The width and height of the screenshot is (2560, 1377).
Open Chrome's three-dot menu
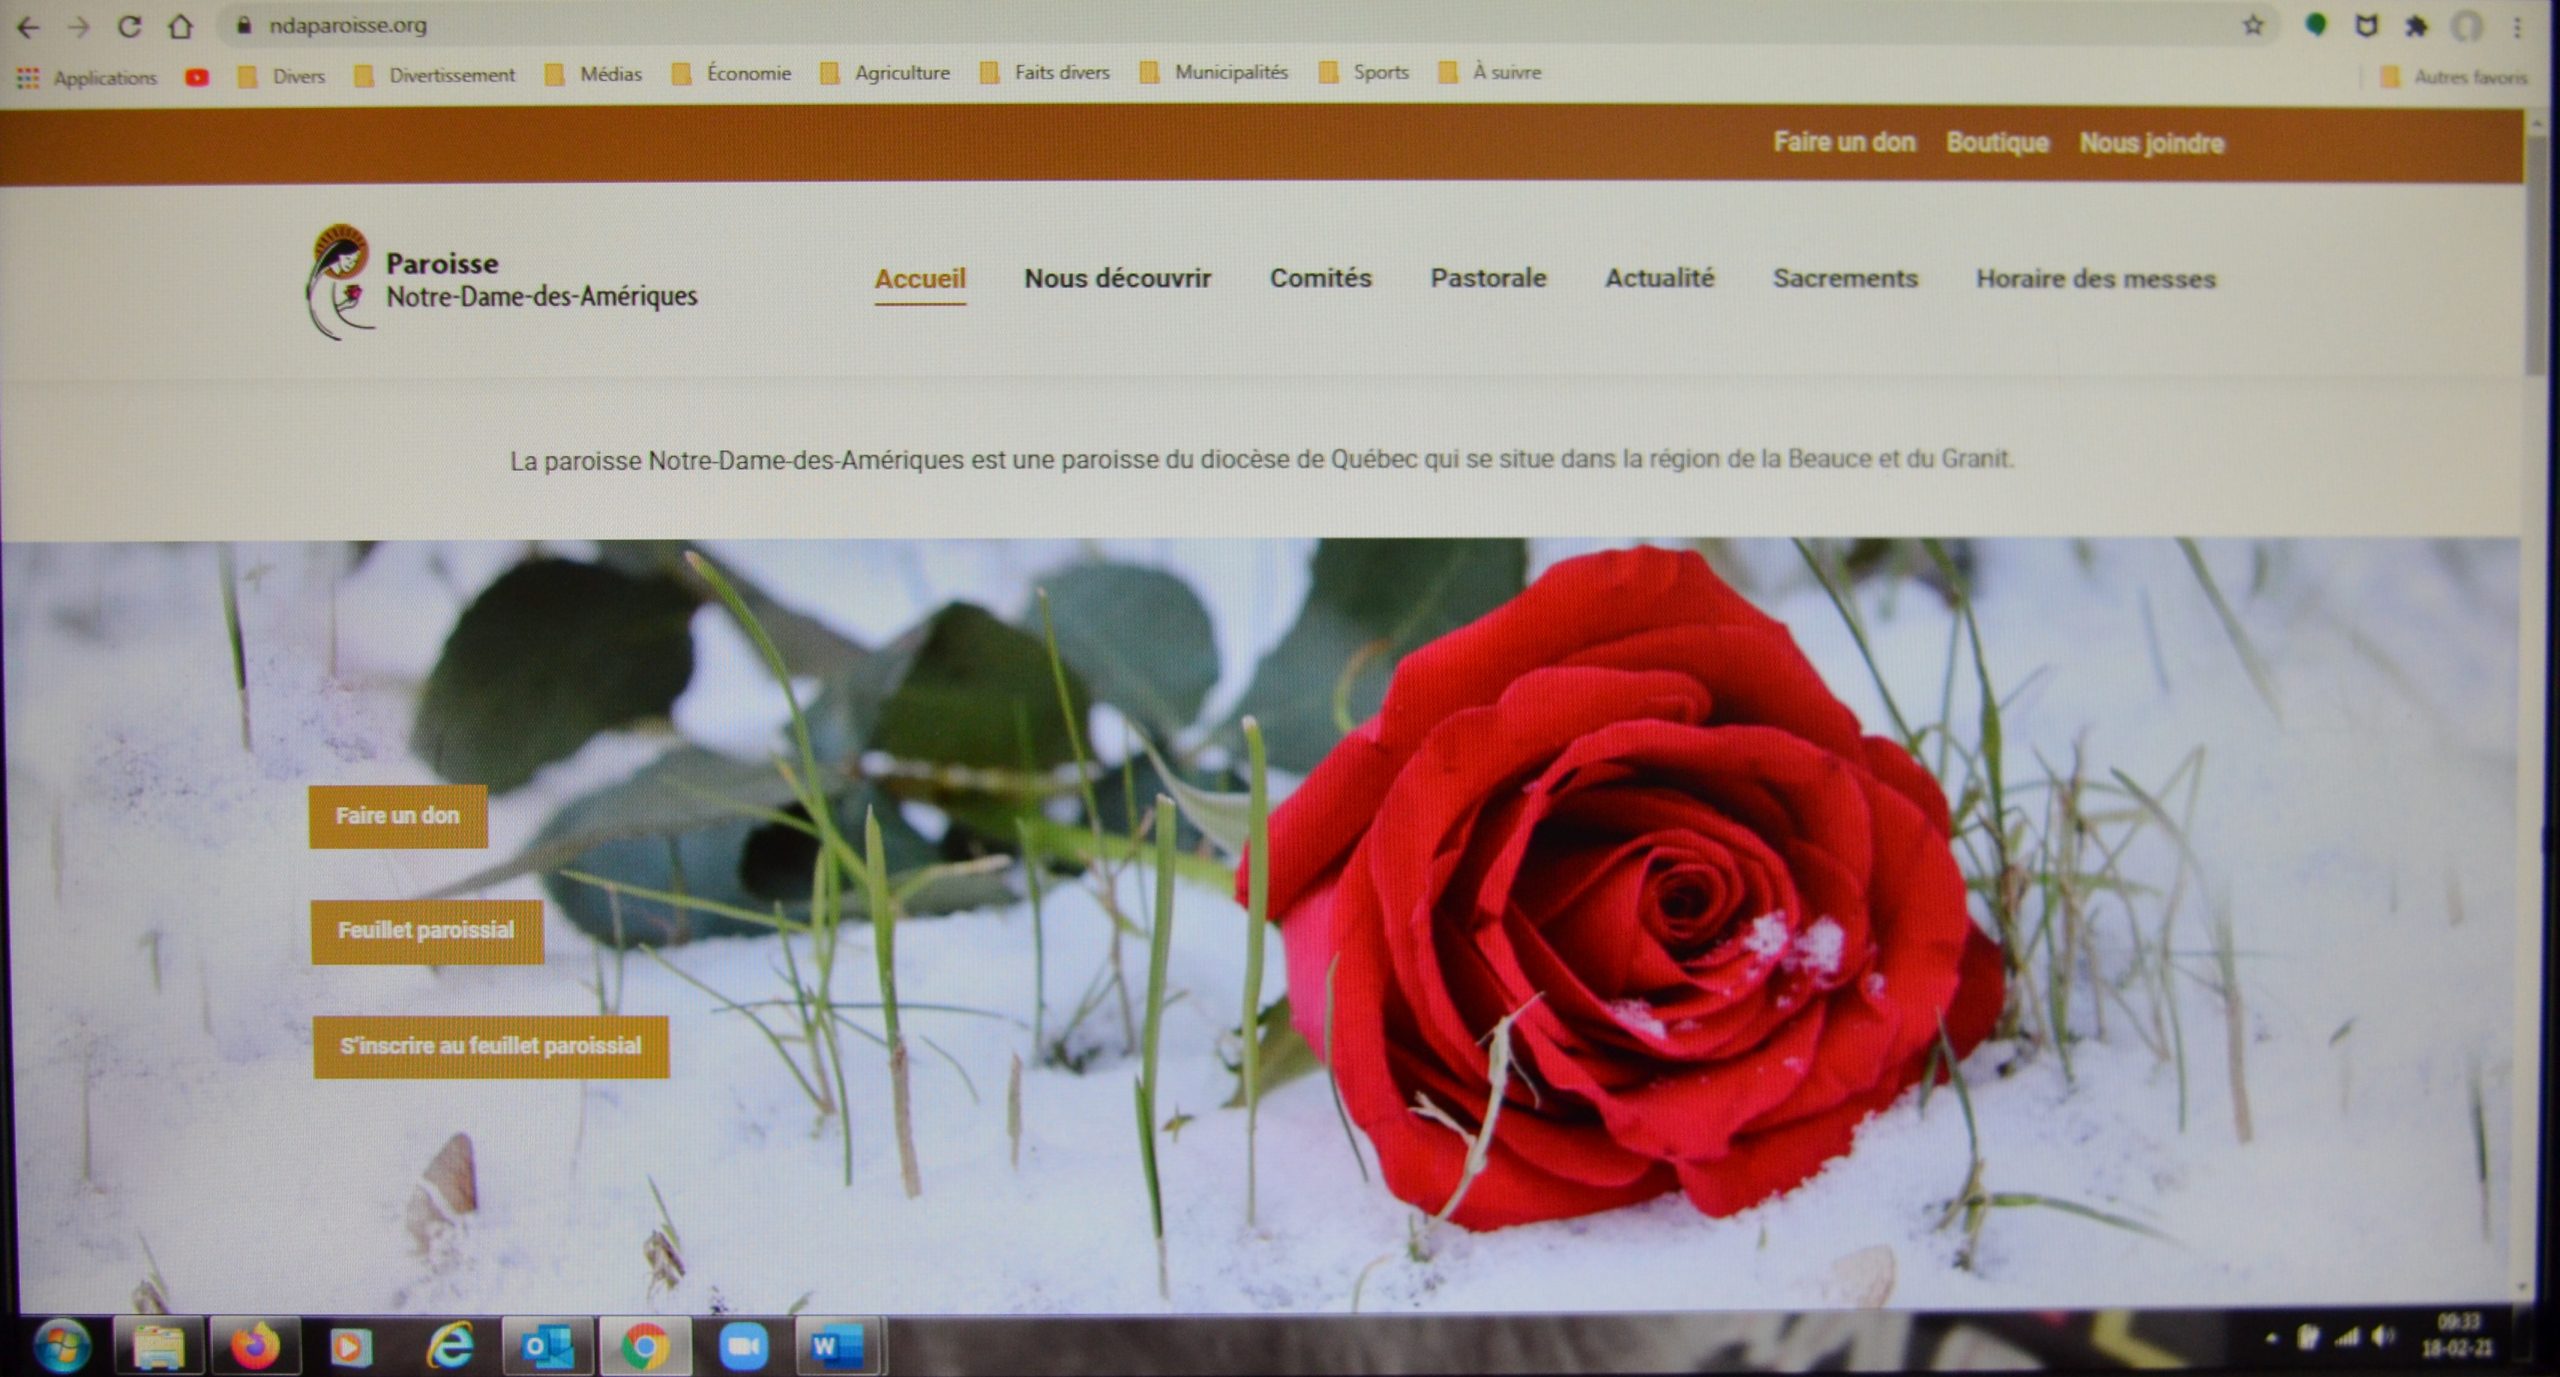tap(2518, 27)
